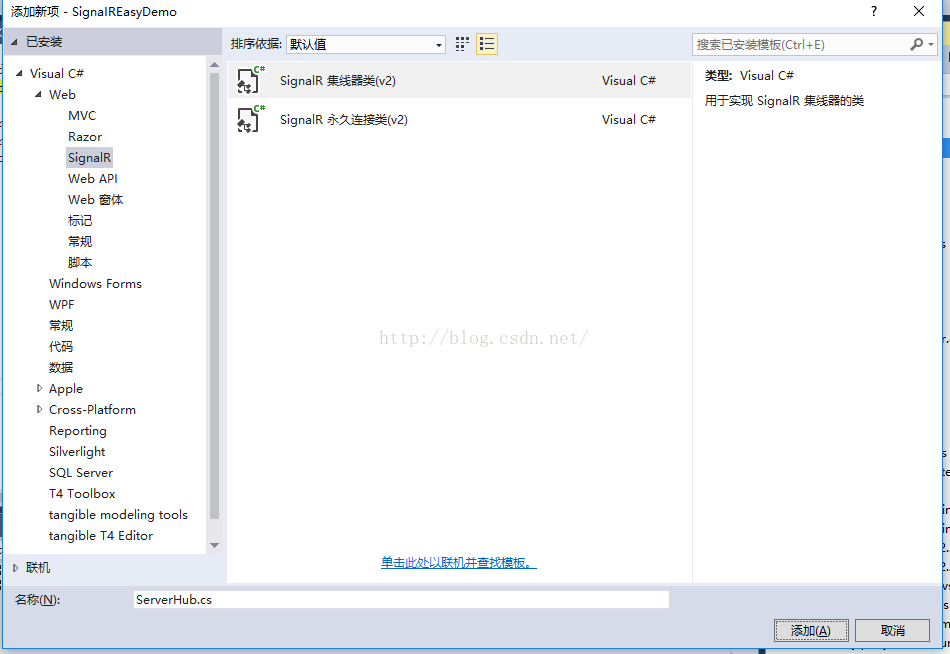Screen dimensions: 950x654
Task: Select Web 窗体 category
Action: [95, 200]
